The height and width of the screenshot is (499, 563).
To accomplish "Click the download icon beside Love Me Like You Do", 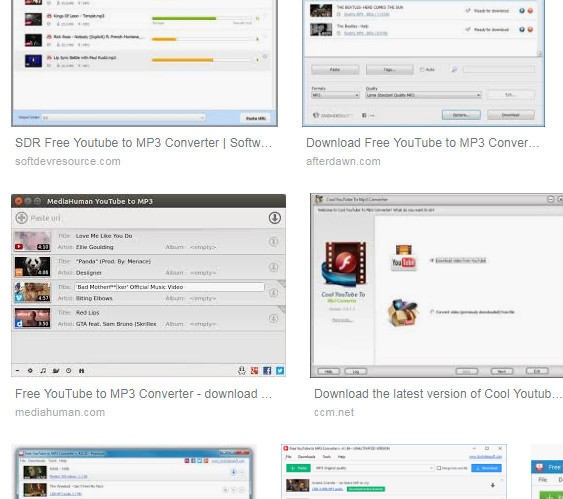I will 273,242.
